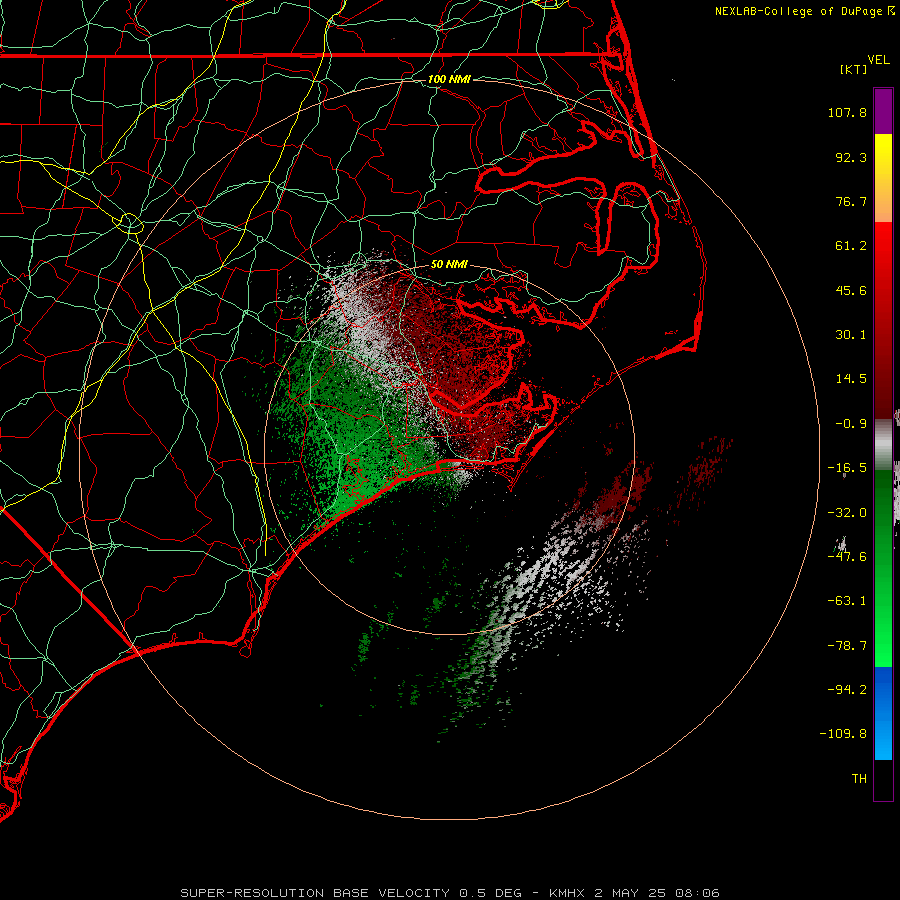The width and height of the screenshot is (900, 900).
Task: Click the -47.6 scale label
Action: (847, 557)
